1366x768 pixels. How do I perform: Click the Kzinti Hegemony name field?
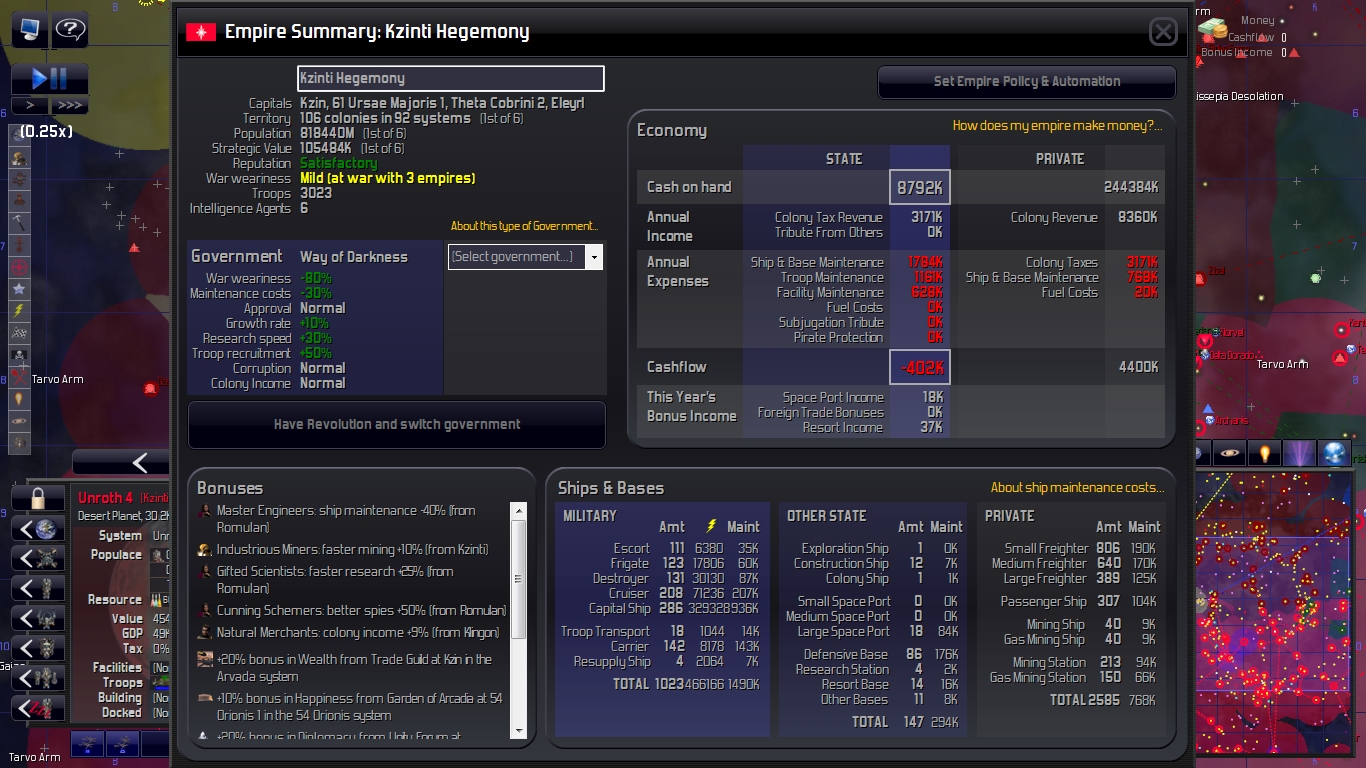[451, 78]
